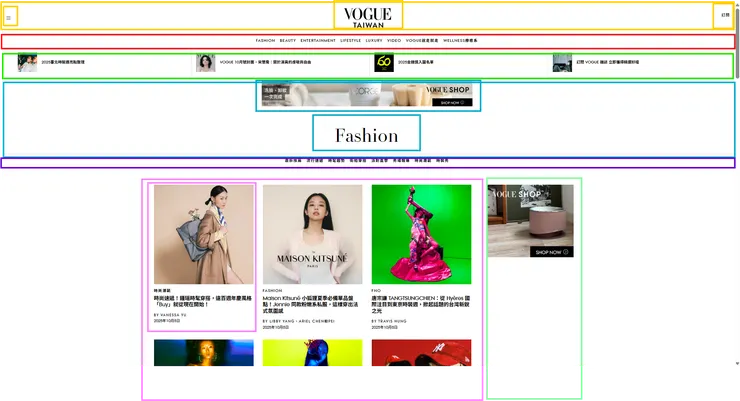Open the woman with gray bag article image
Image resolution: width=740 pixels, height=401 pixels.
coord(203,234)
